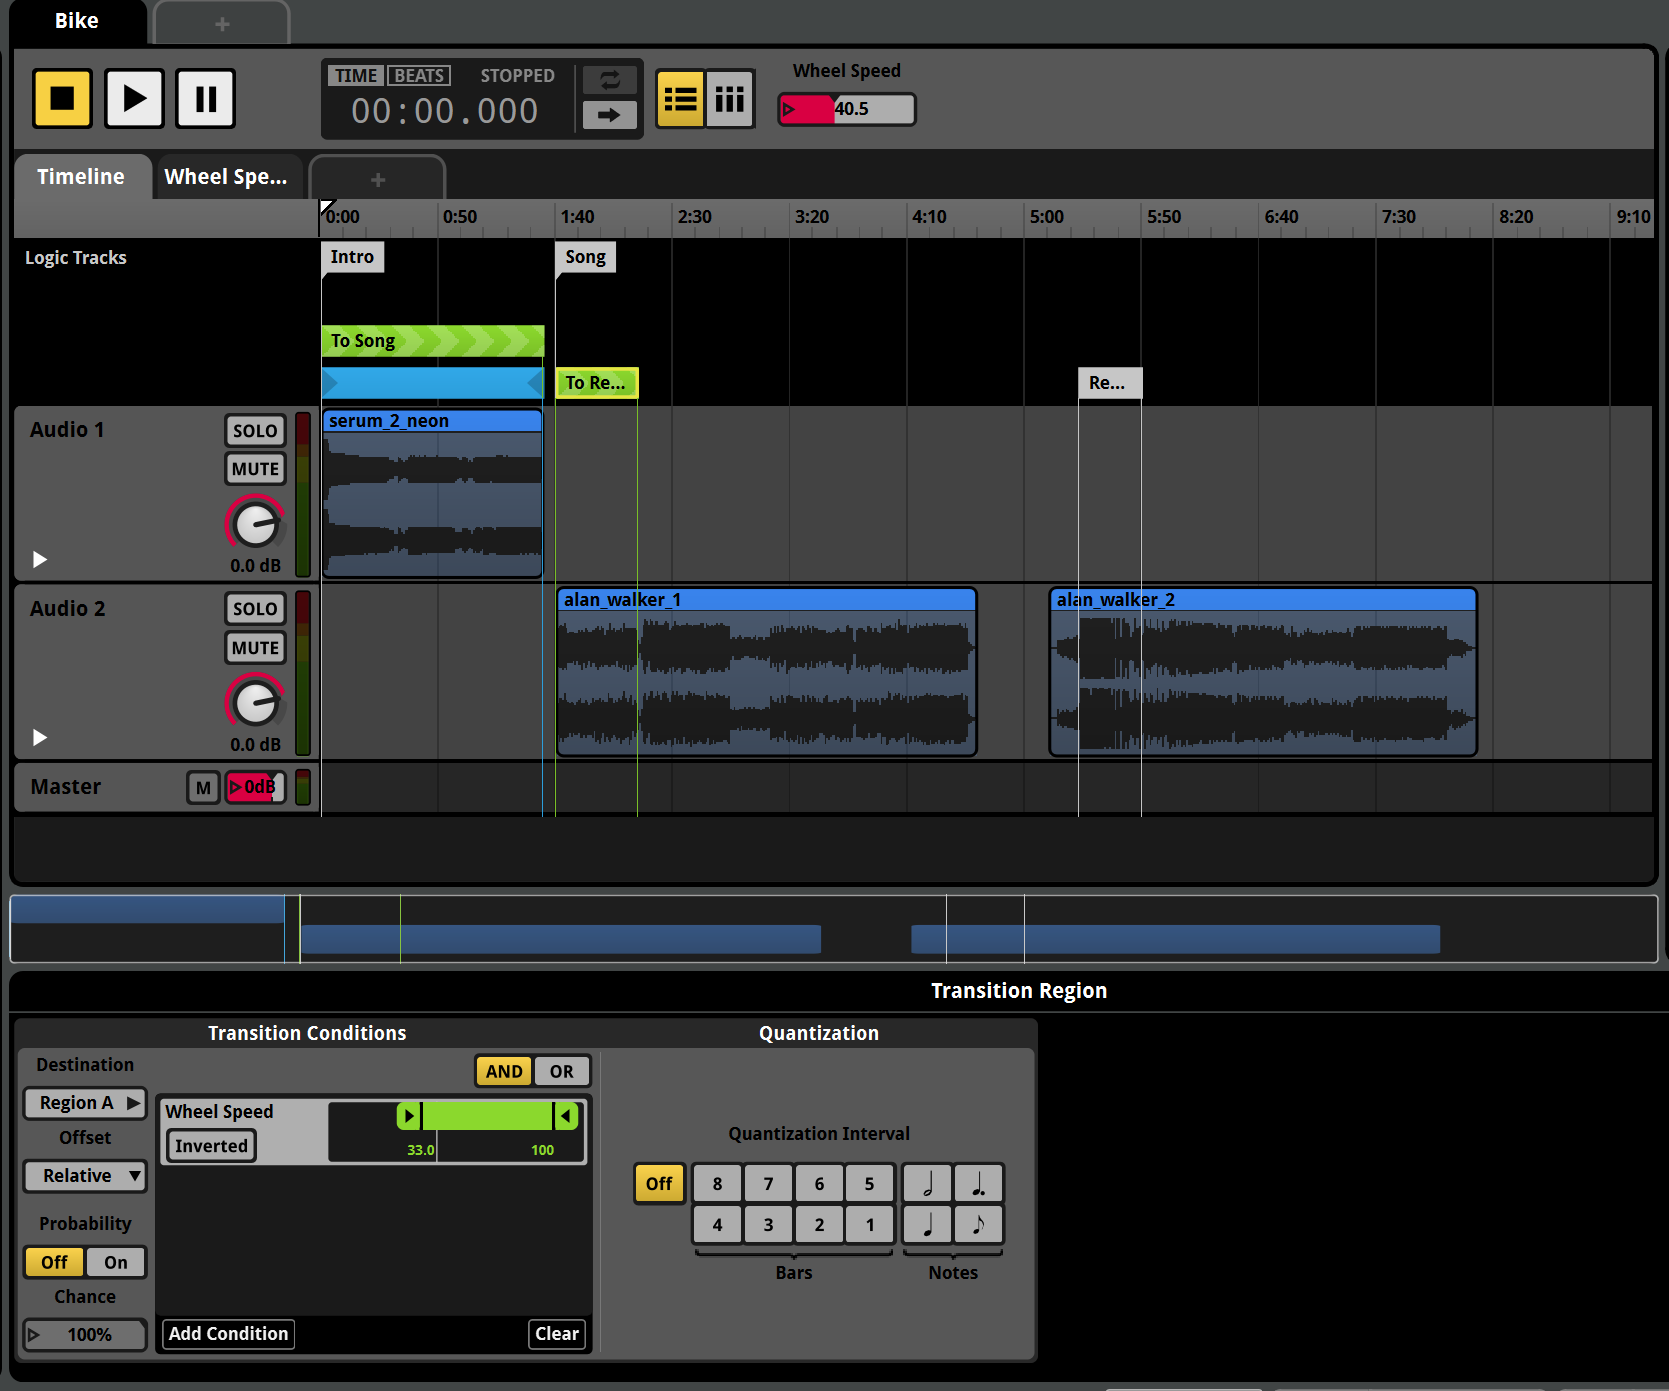
Task: Open the grid view panel icon
Action: pos(729,98)
